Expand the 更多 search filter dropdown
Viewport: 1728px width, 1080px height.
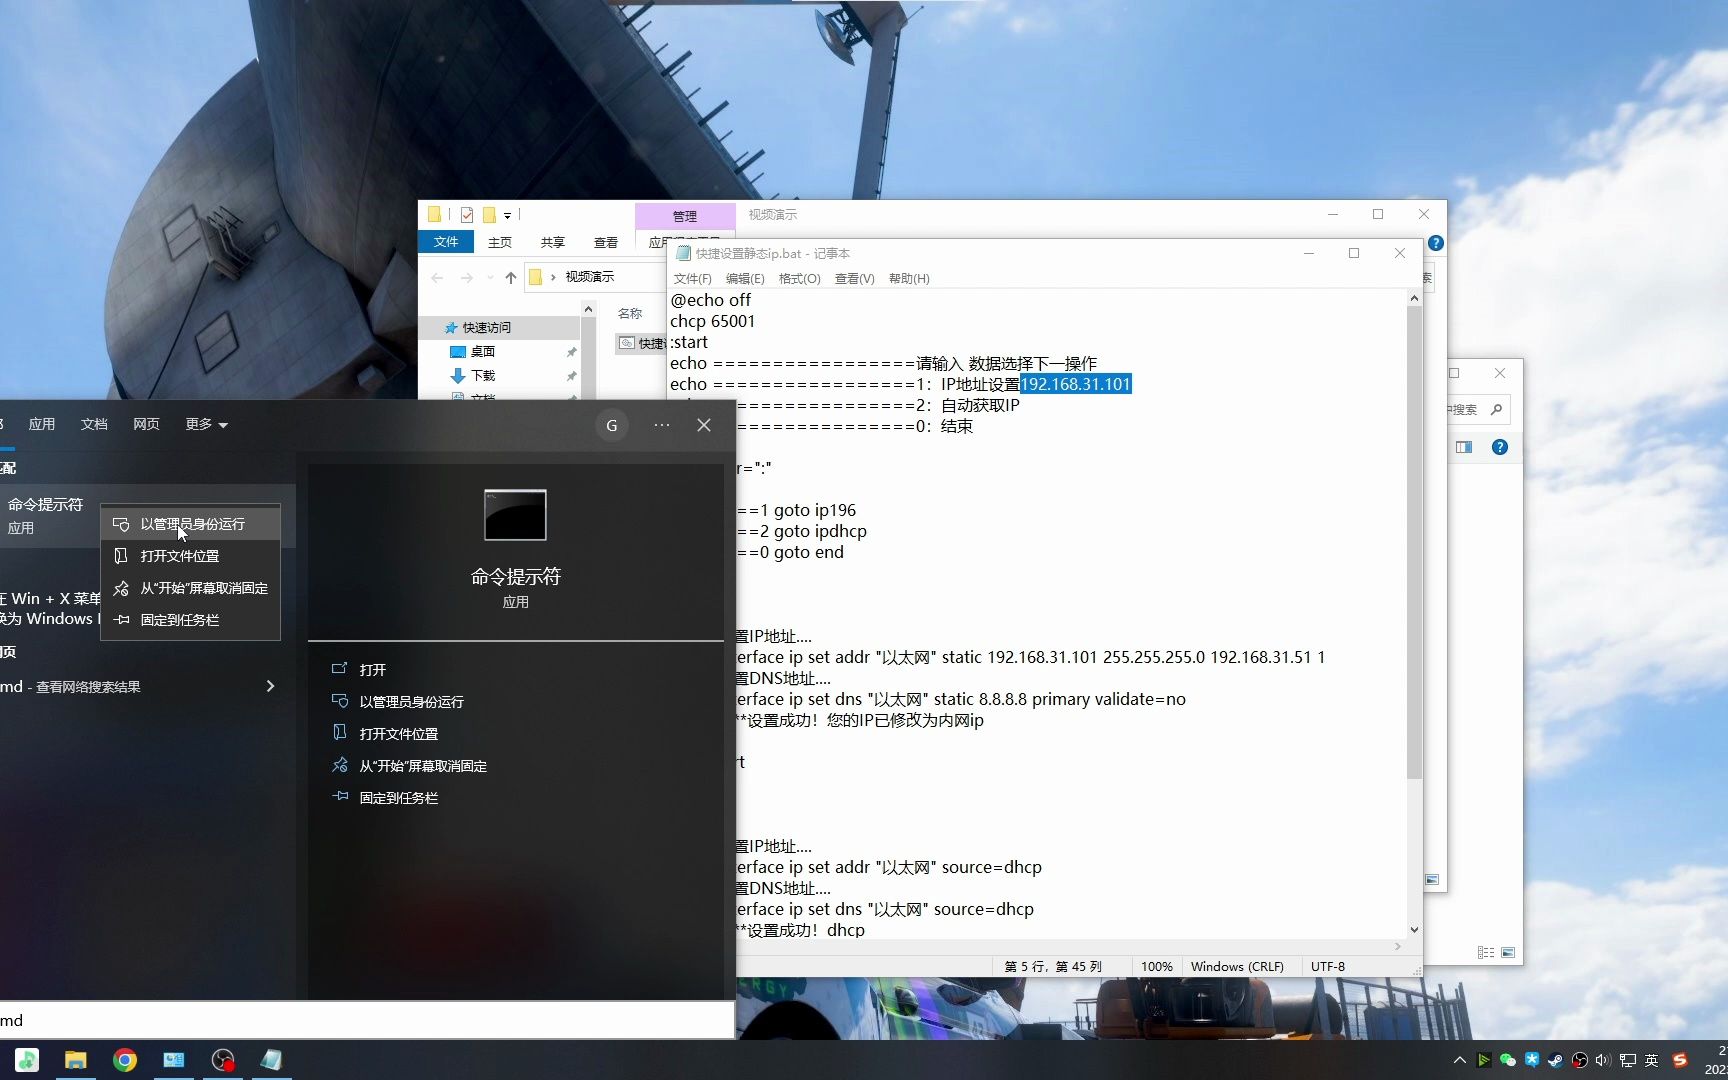[206, 424]
